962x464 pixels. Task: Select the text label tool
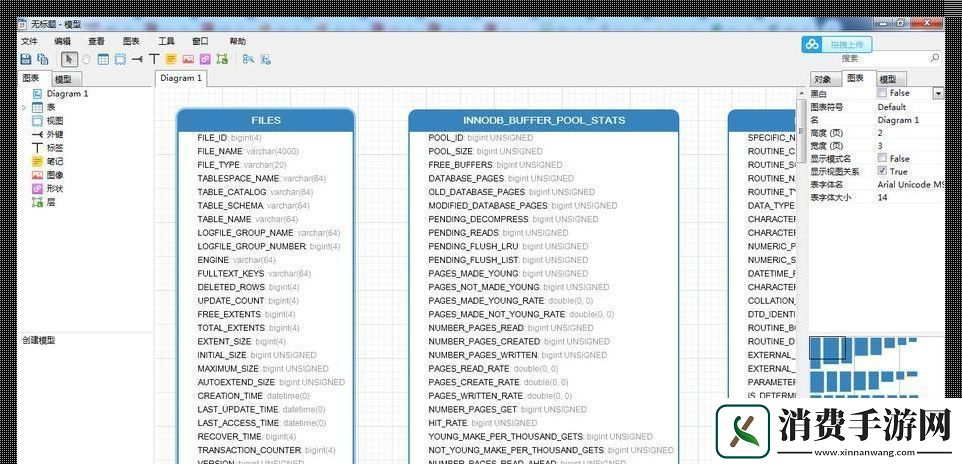click(x=154, y=59)
